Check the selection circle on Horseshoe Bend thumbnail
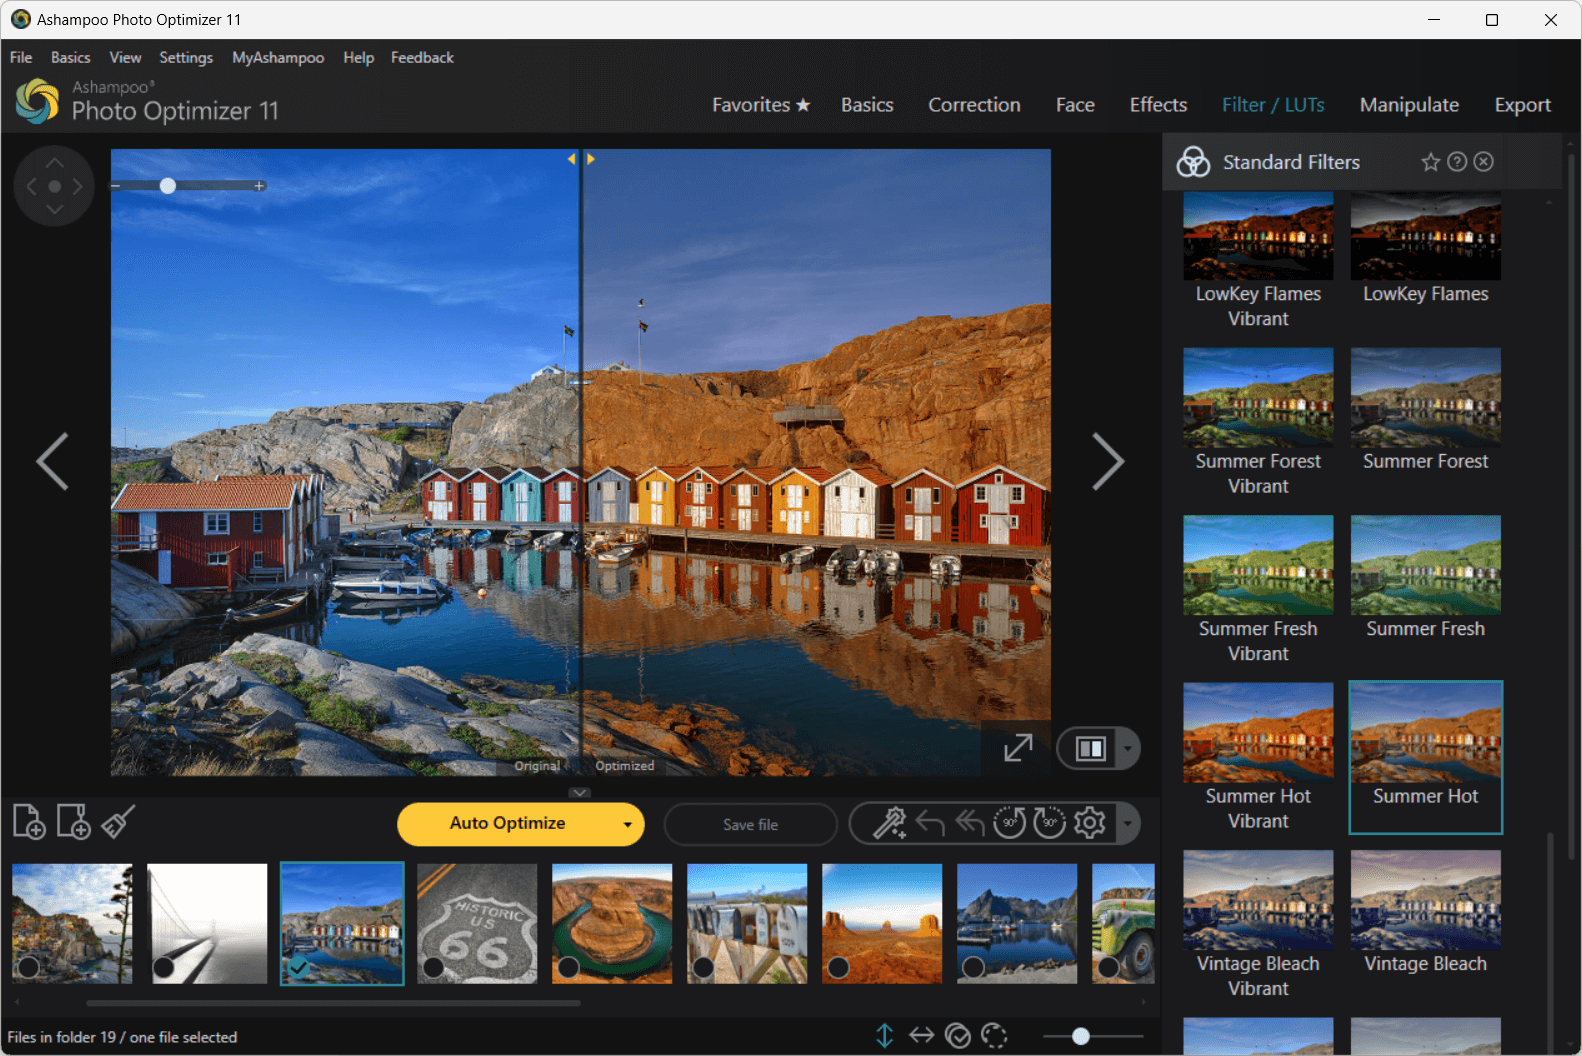 tap(568, 967)
